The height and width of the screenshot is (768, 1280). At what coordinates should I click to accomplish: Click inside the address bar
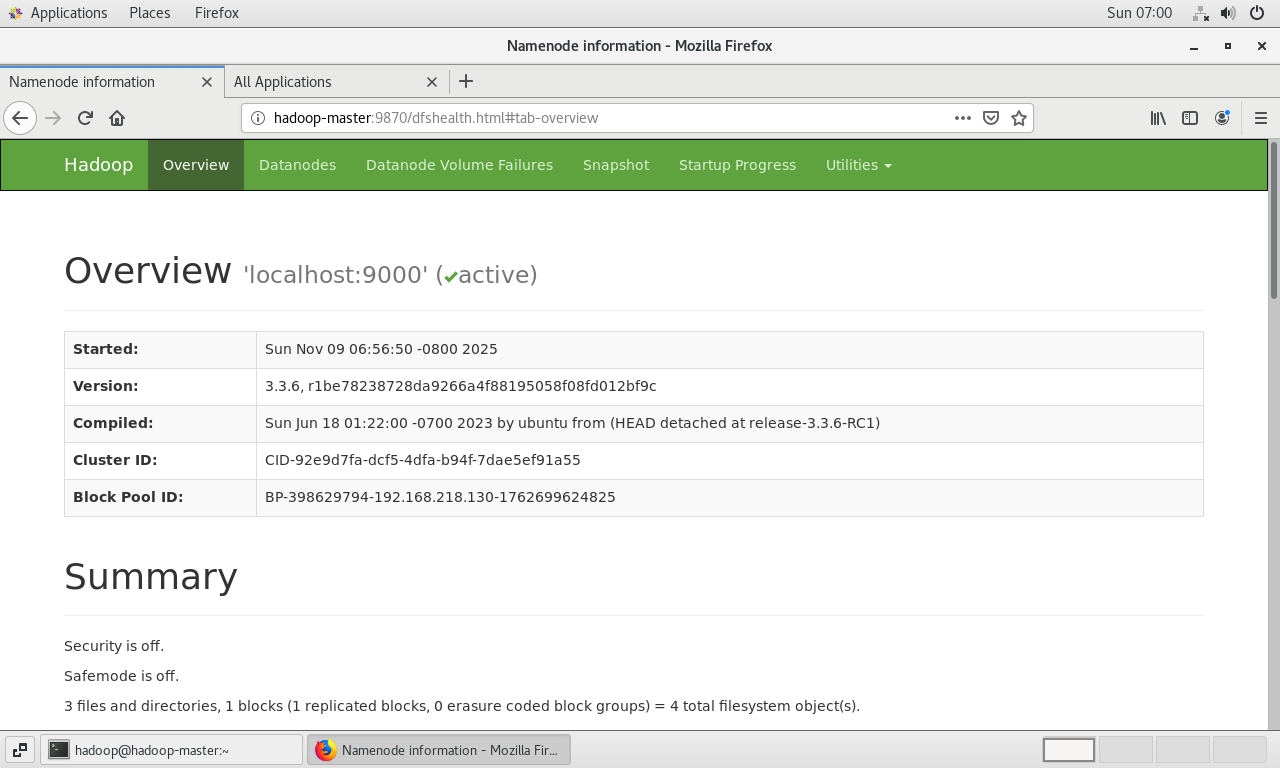click(600, 117)
